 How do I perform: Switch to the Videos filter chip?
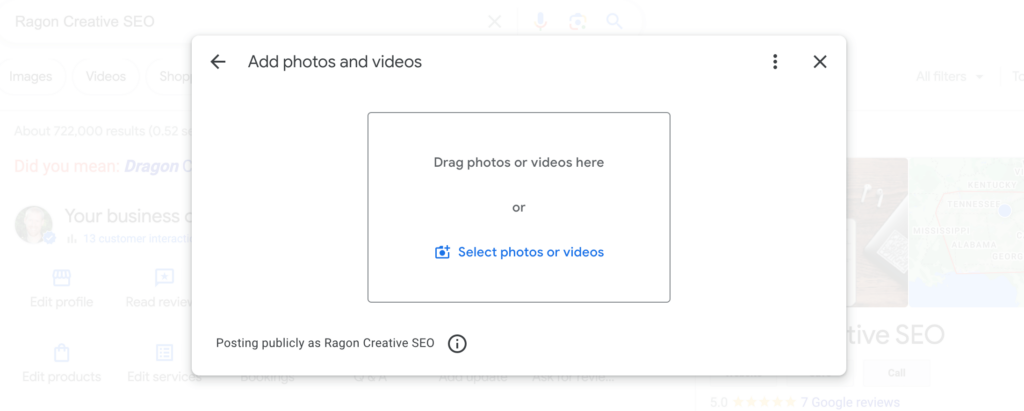tap(106, 76)
